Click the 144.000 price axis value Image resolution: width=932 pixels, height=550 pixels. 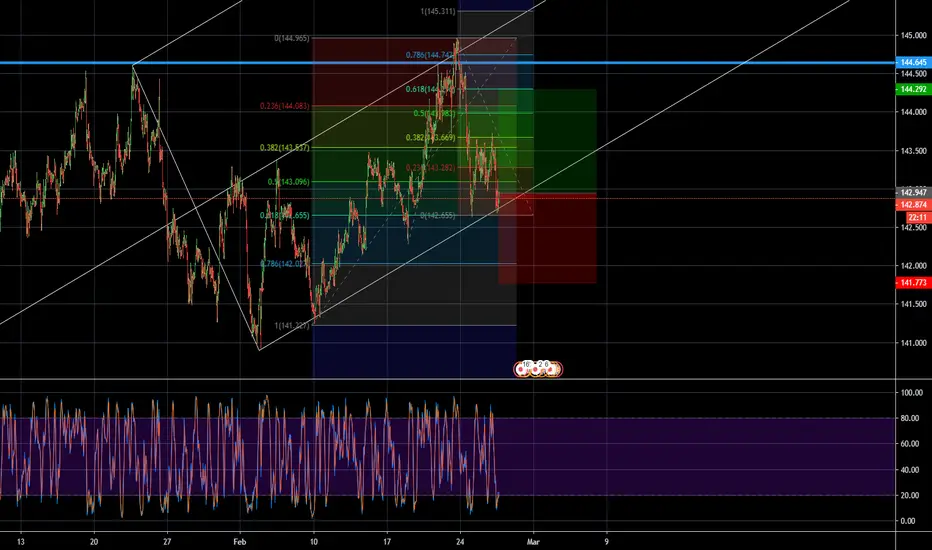click(x=914, y=112)
